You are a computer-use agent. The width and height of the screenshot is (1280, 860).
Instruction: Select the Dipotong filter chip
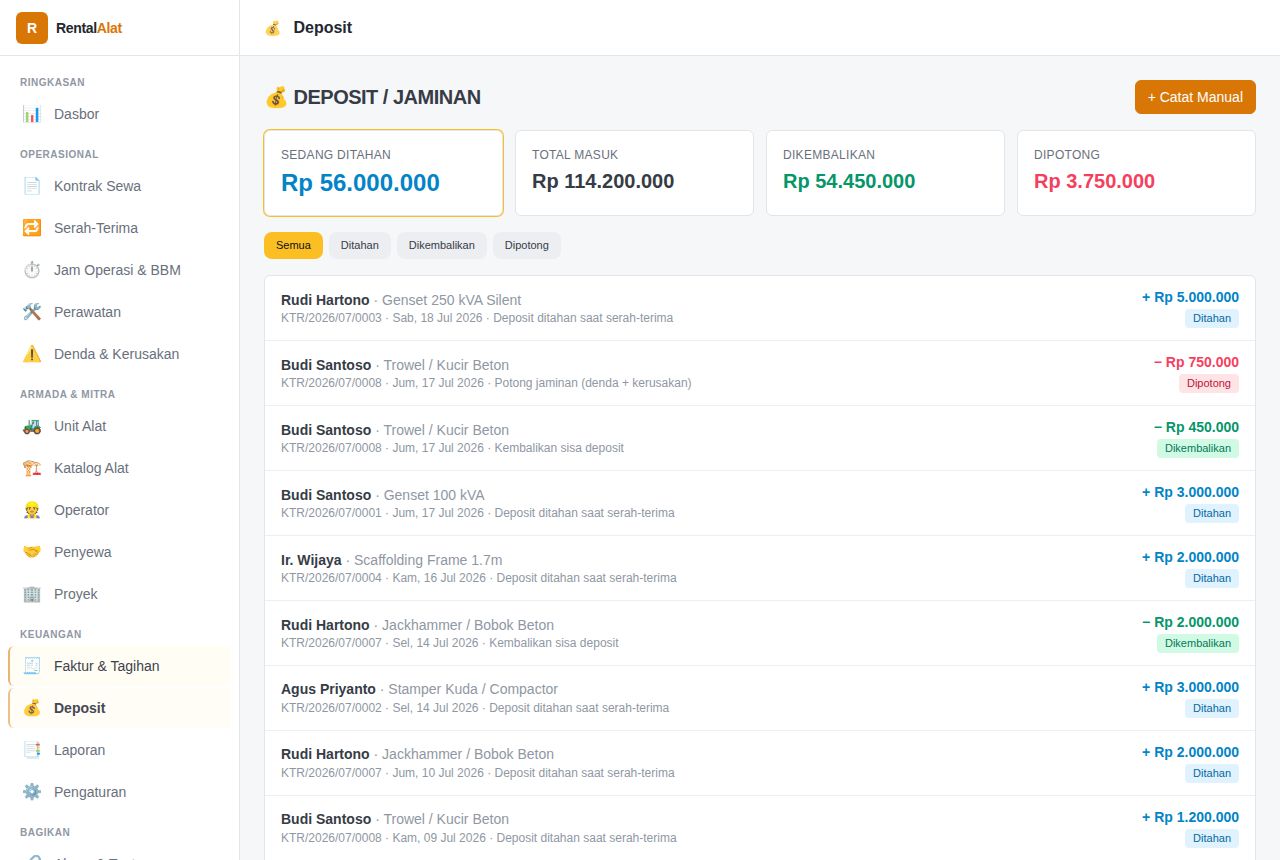pyautogui.click(x=527, y=245)
